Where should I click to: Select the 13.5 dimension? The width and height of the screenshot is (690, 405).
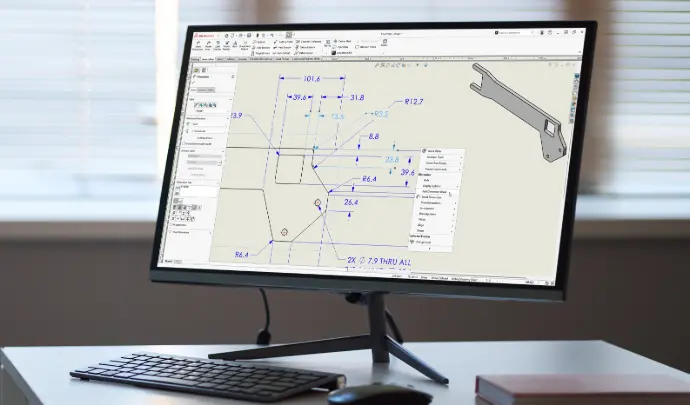point(338,117)
